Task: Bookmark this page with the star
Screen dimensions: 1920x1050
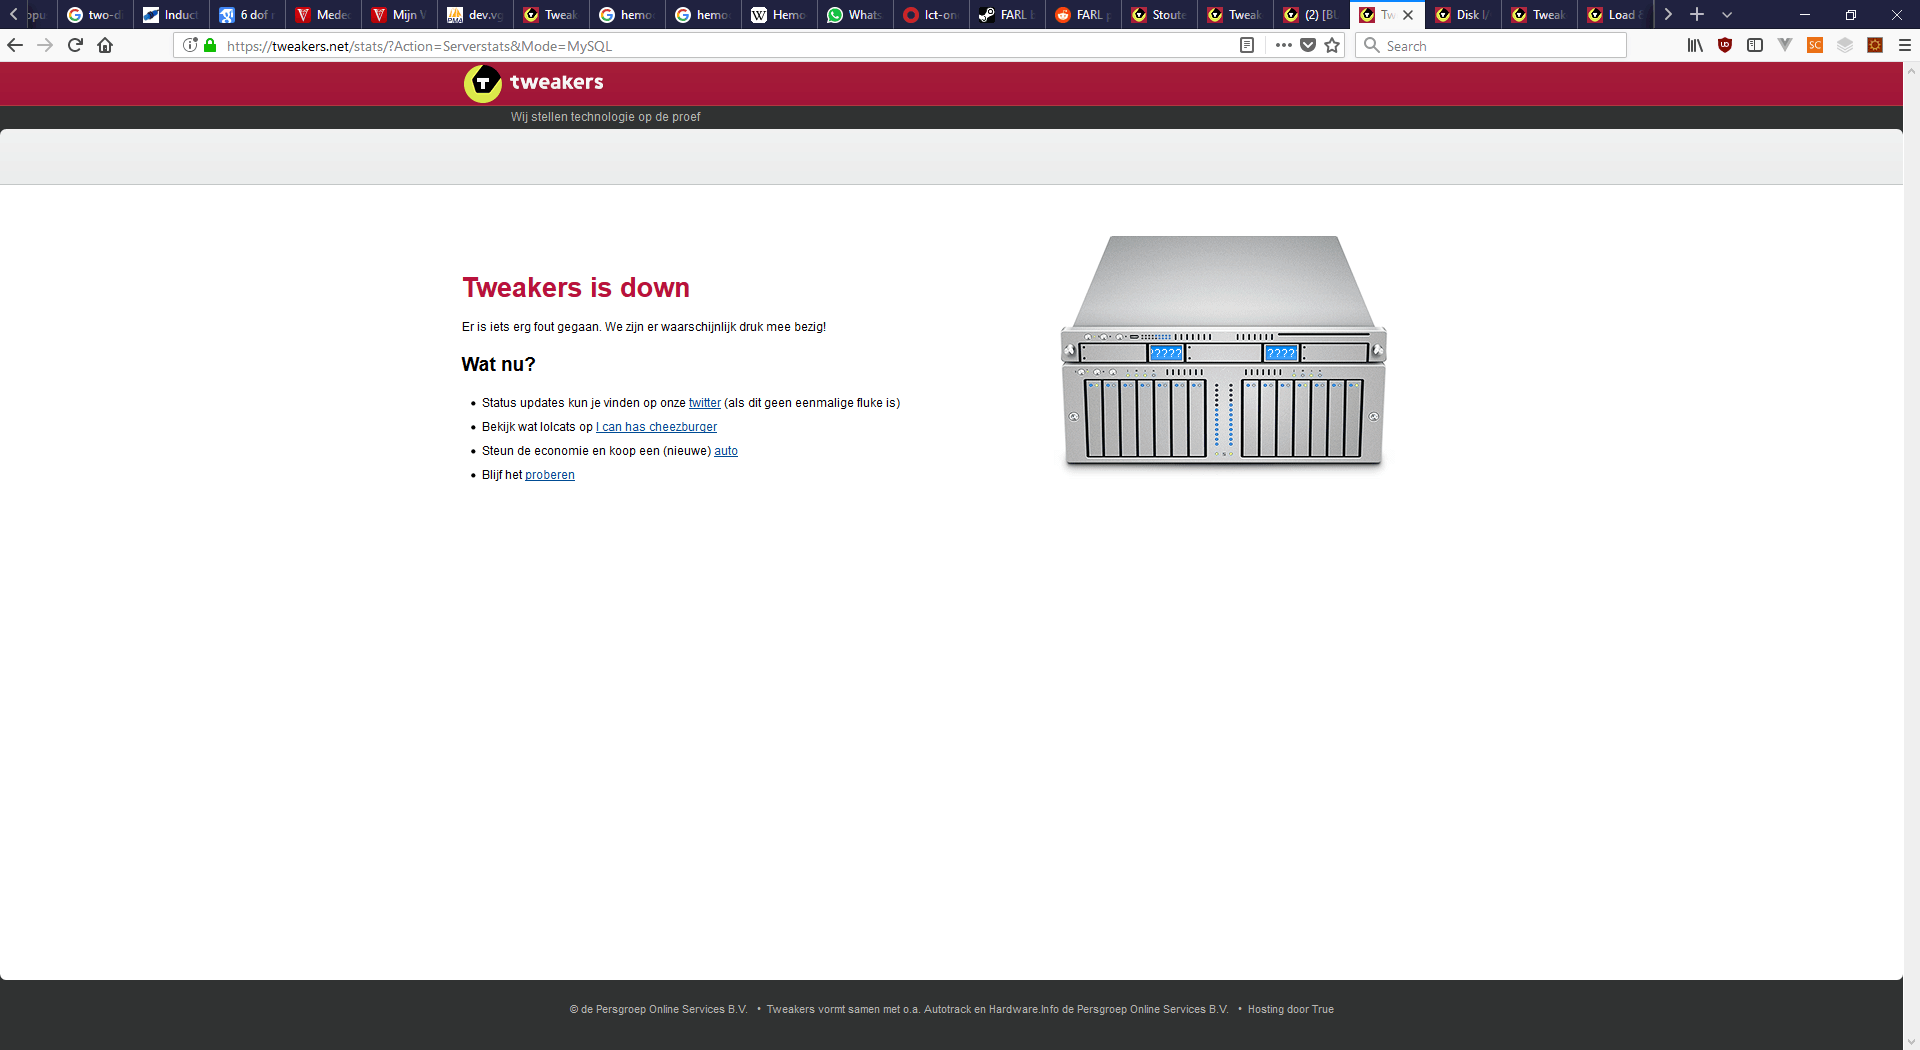Action: click(1332, 45)
